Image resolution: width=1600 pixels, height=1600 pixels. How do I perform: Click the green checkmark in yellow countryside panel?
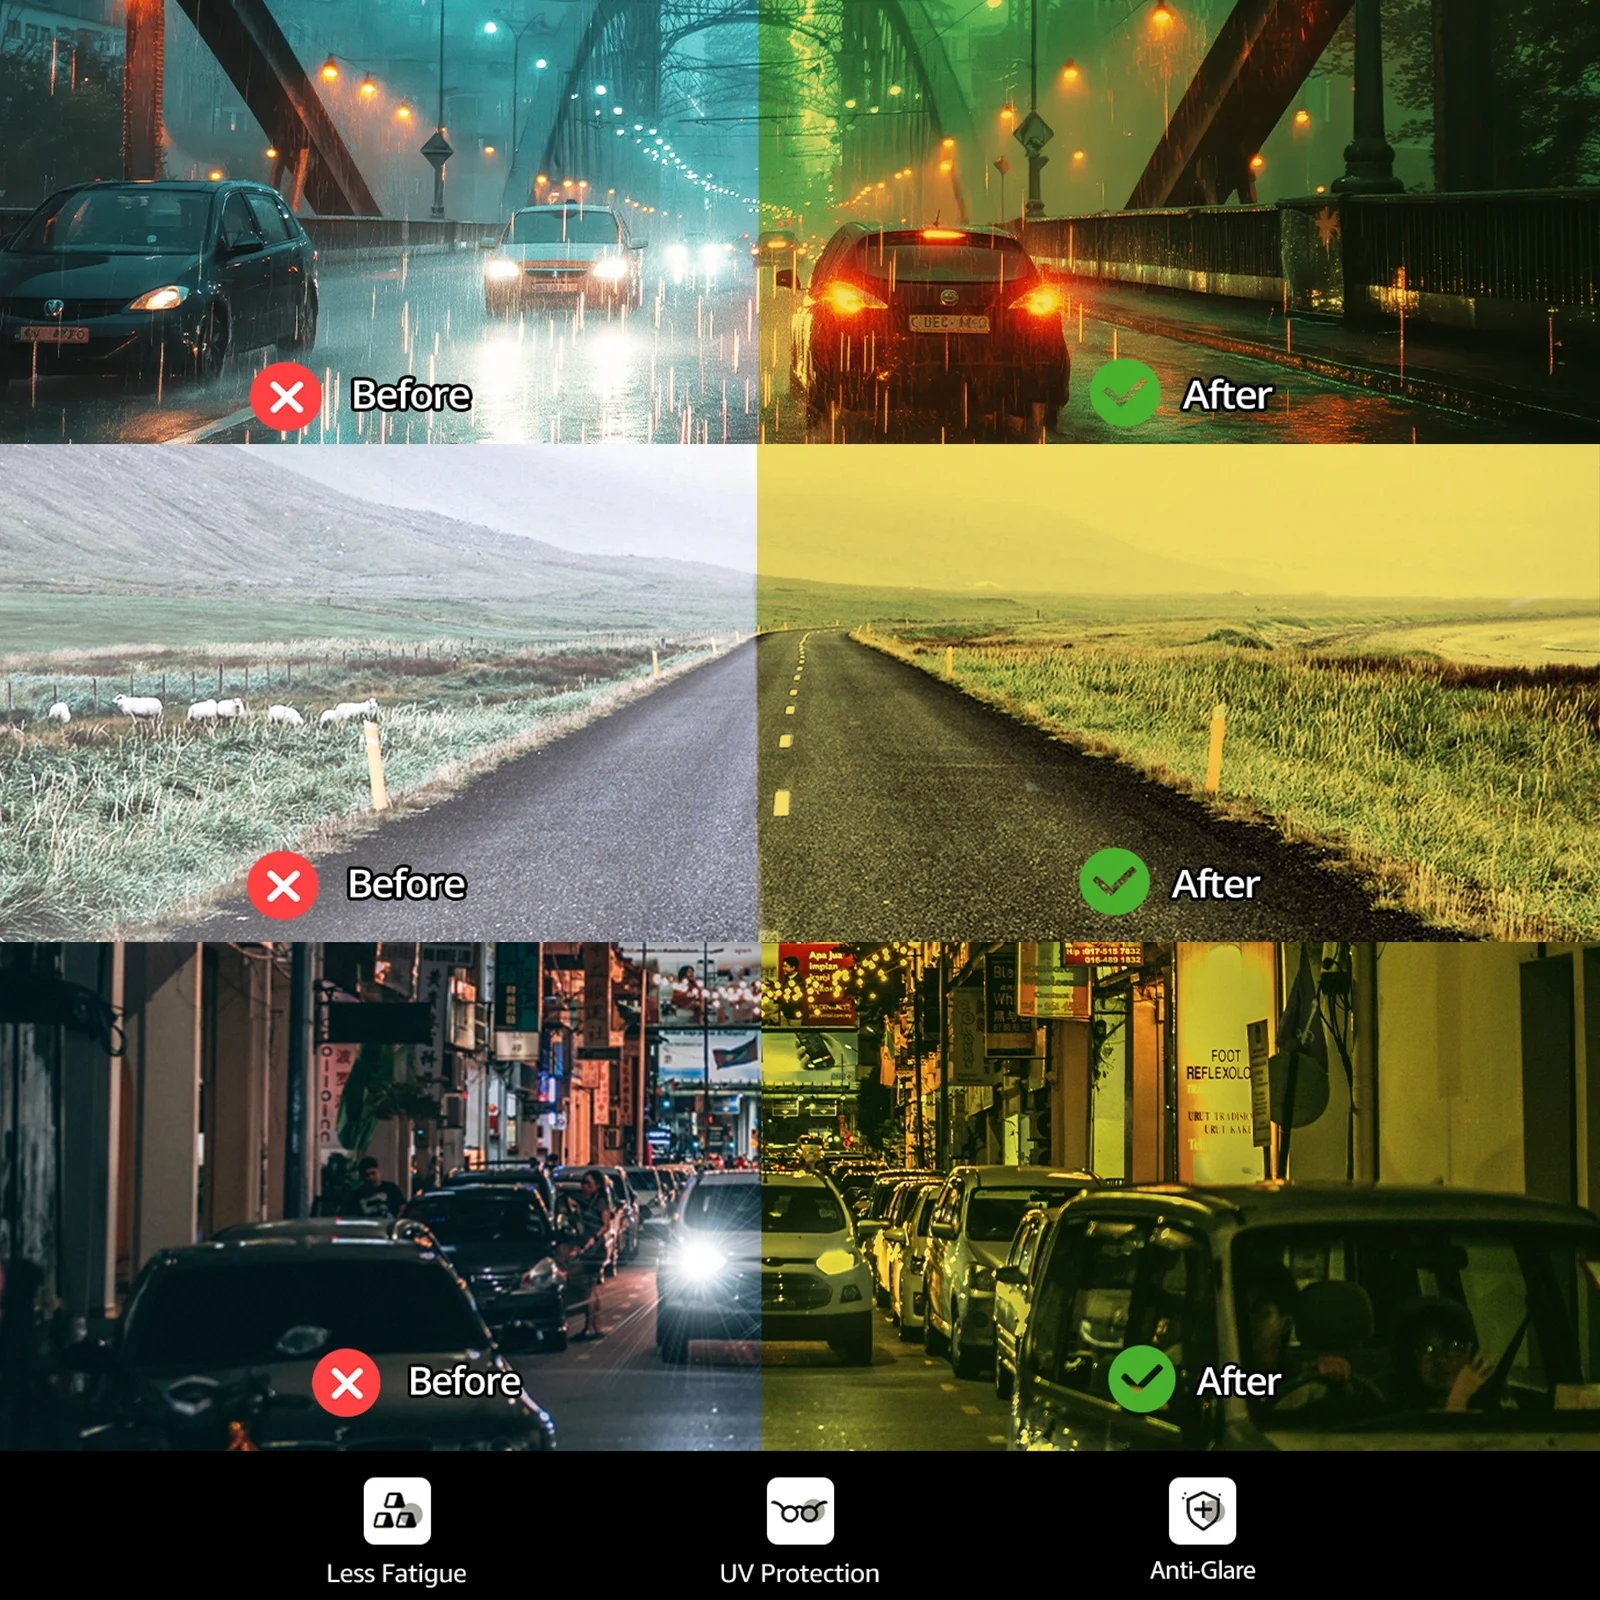(1114, 882)
